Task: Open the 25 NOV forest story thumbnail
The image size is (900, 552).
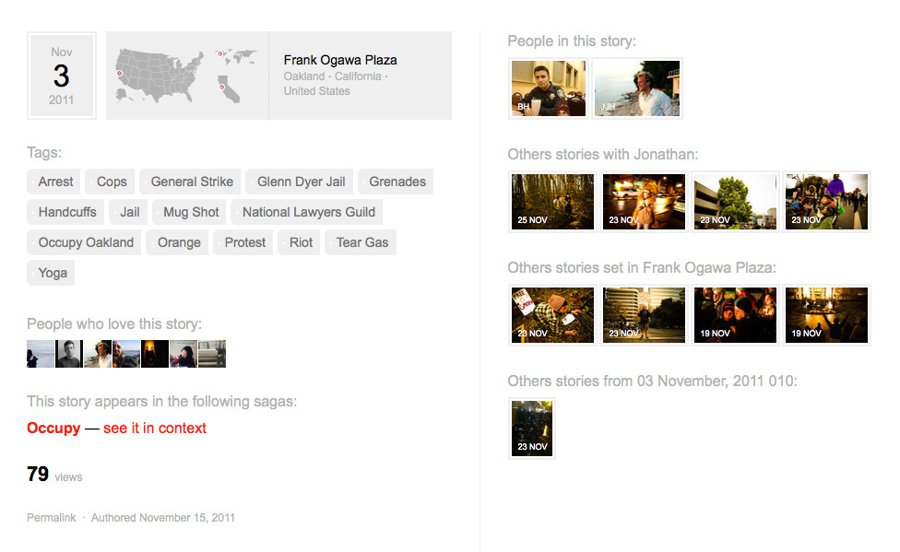Action: [552, 201]
